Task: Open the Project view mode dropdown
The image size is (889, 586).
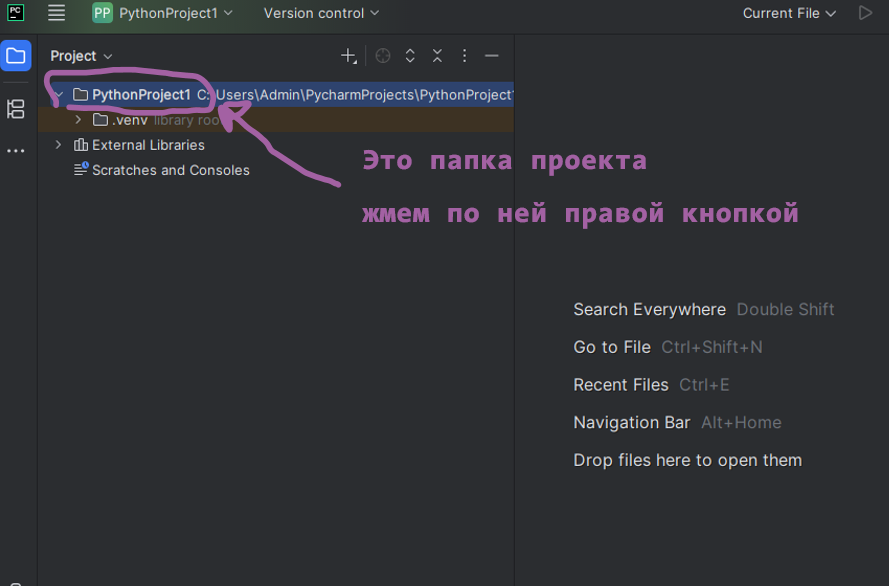Action: tap(81, 56)
